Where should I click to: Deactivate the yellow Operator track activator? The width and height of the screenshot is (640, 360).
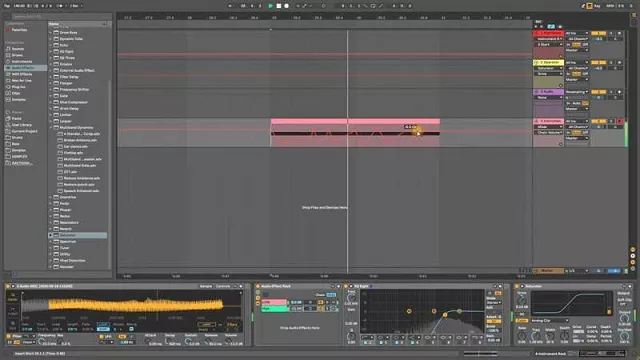[x=598, y=62]
